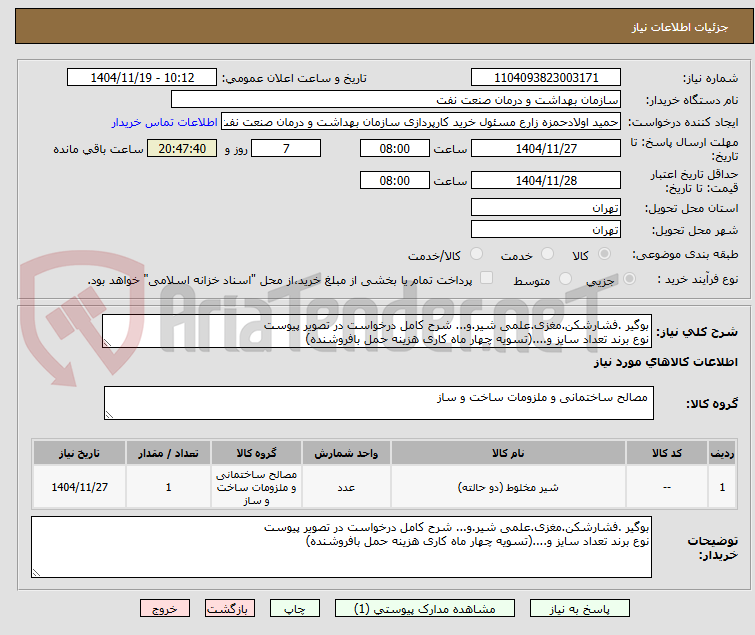Click resize handle of گروه کالا box

[x=109, y=415]
